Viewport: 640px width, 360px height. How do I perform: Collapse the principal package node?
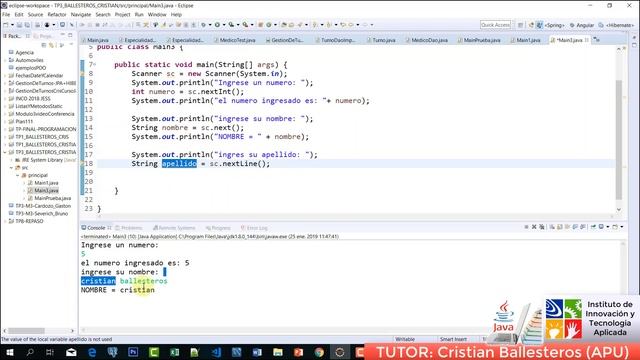[18, 176]
